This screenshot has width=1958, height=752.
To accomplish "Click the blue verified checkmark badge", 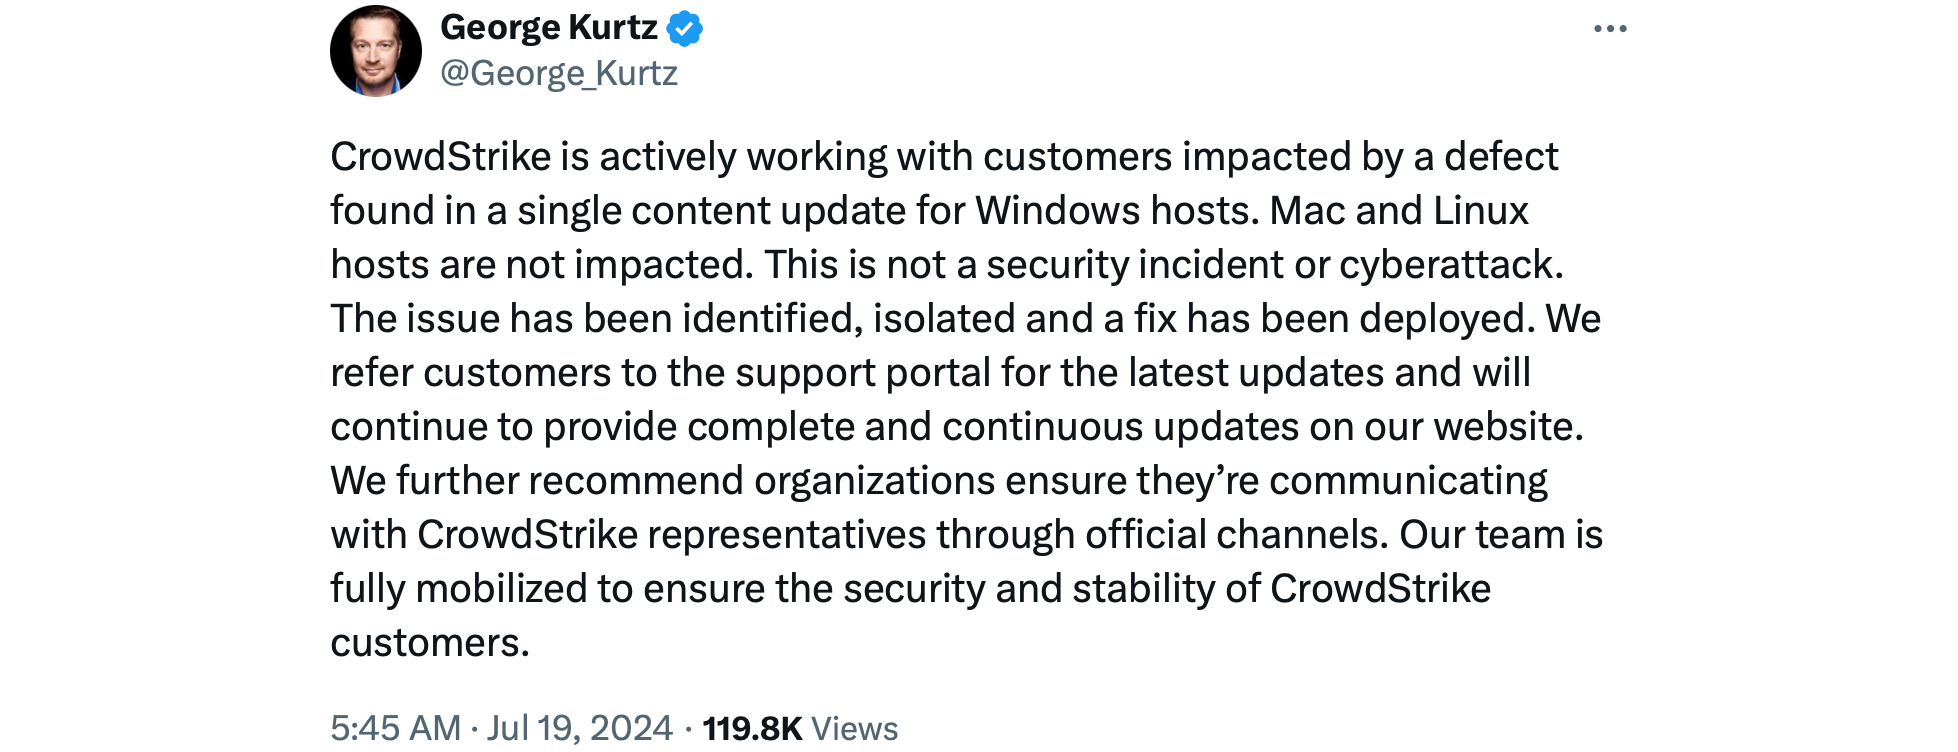I will point(685,28).
